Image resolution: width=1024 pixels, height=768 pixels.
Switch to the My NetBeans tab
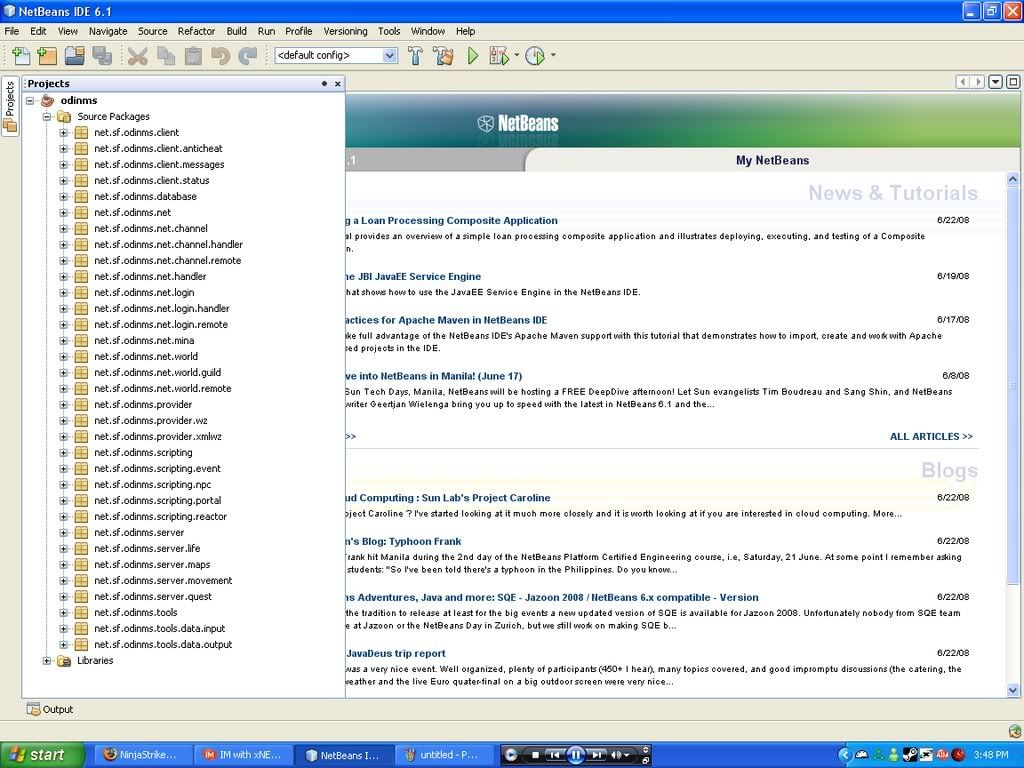pos(772,160)
